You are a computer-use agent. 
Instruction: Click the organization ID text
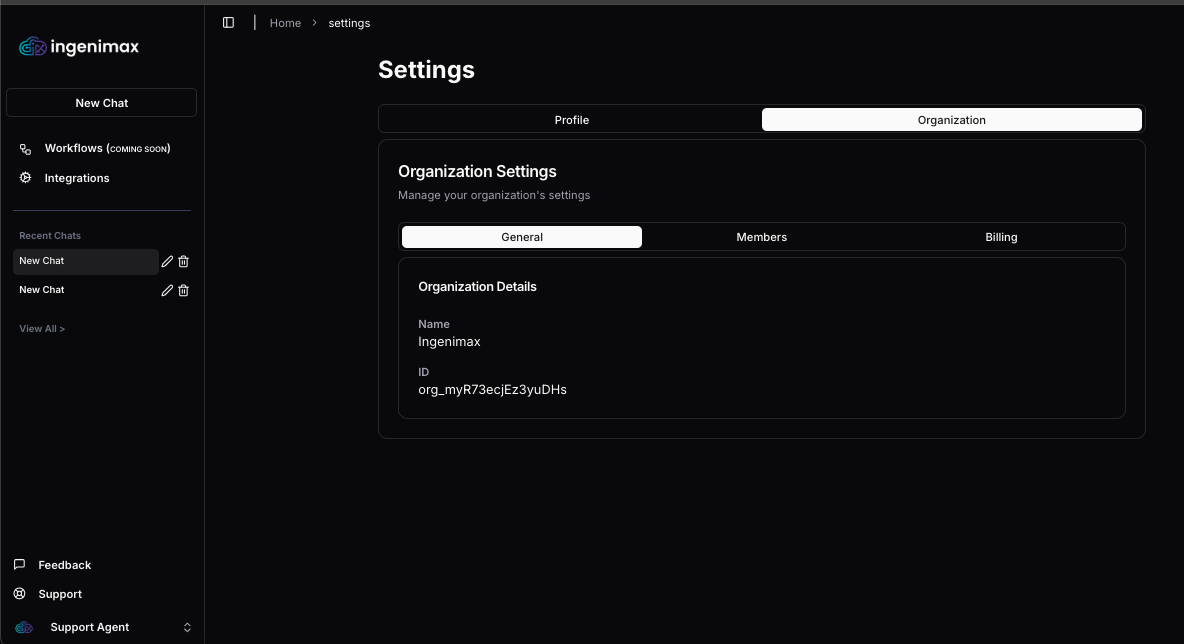click(492, 390)
